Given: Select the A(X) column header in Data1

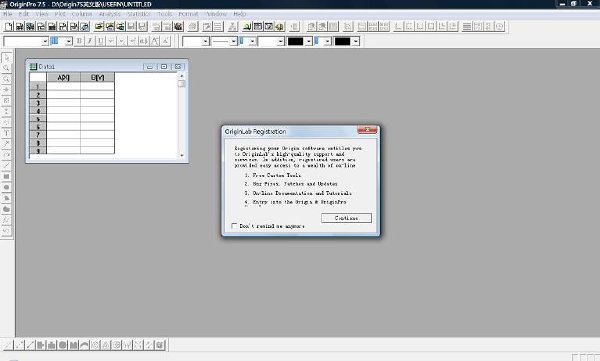Looking at the screenshot, I should coord(64,77).
